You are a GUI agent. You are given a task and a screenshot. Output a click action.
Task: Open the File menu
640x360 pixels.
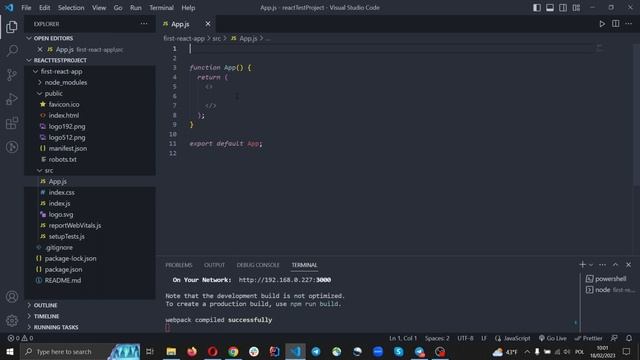click(26, 8)
